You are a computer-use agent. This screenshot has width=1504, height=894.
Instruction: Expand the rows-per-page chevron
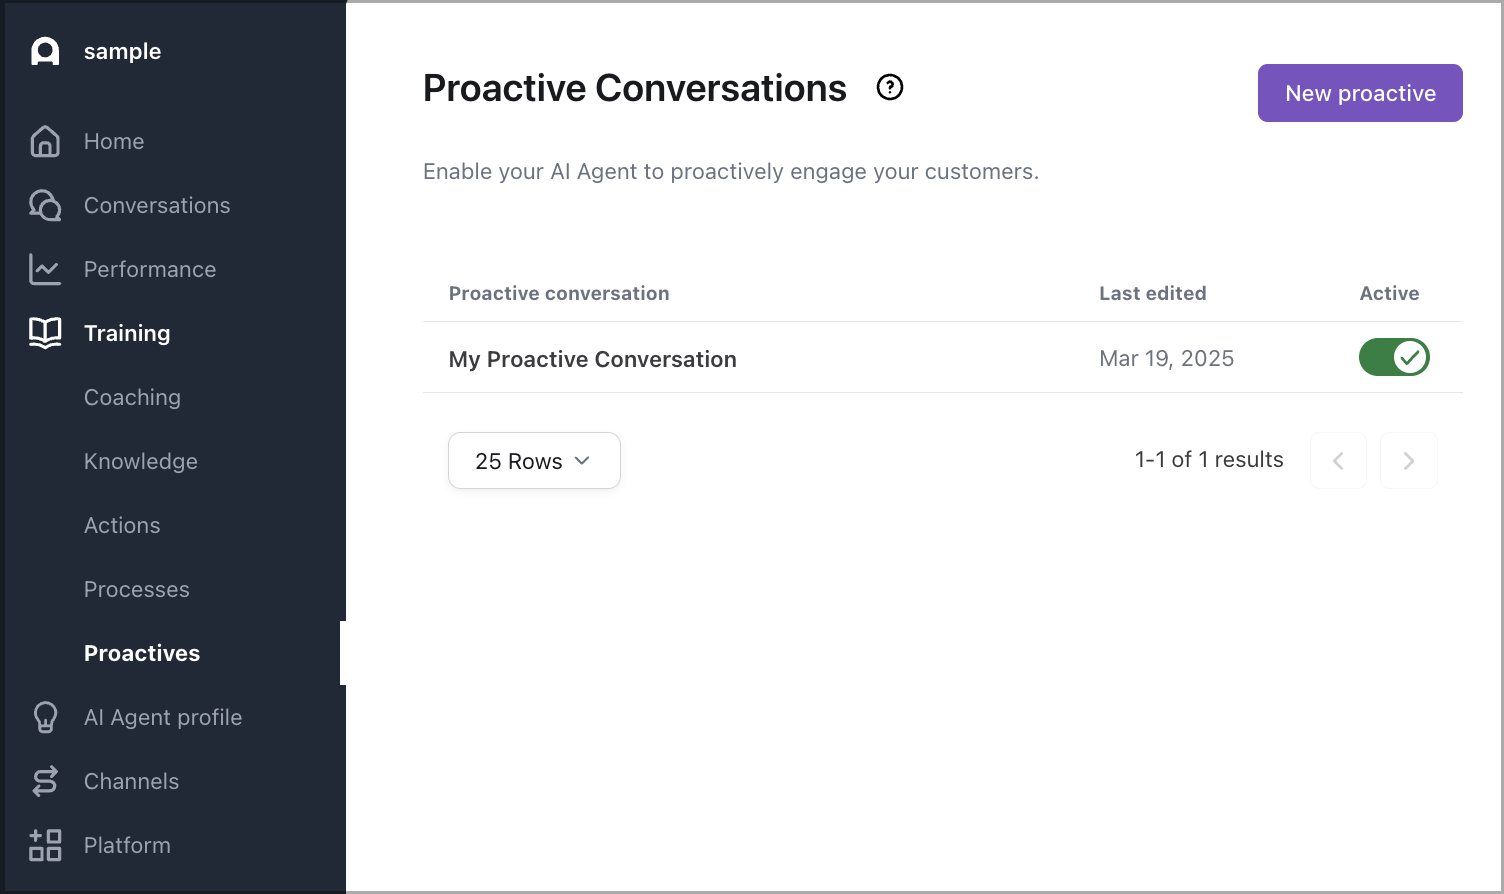tap(583, 460)
